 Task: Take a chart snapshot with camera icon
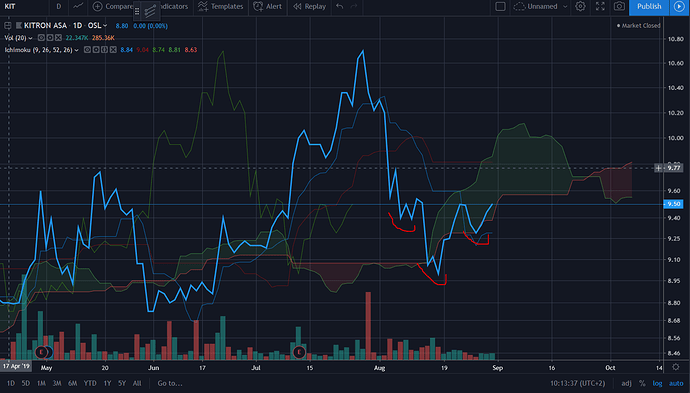pos(619,7)
